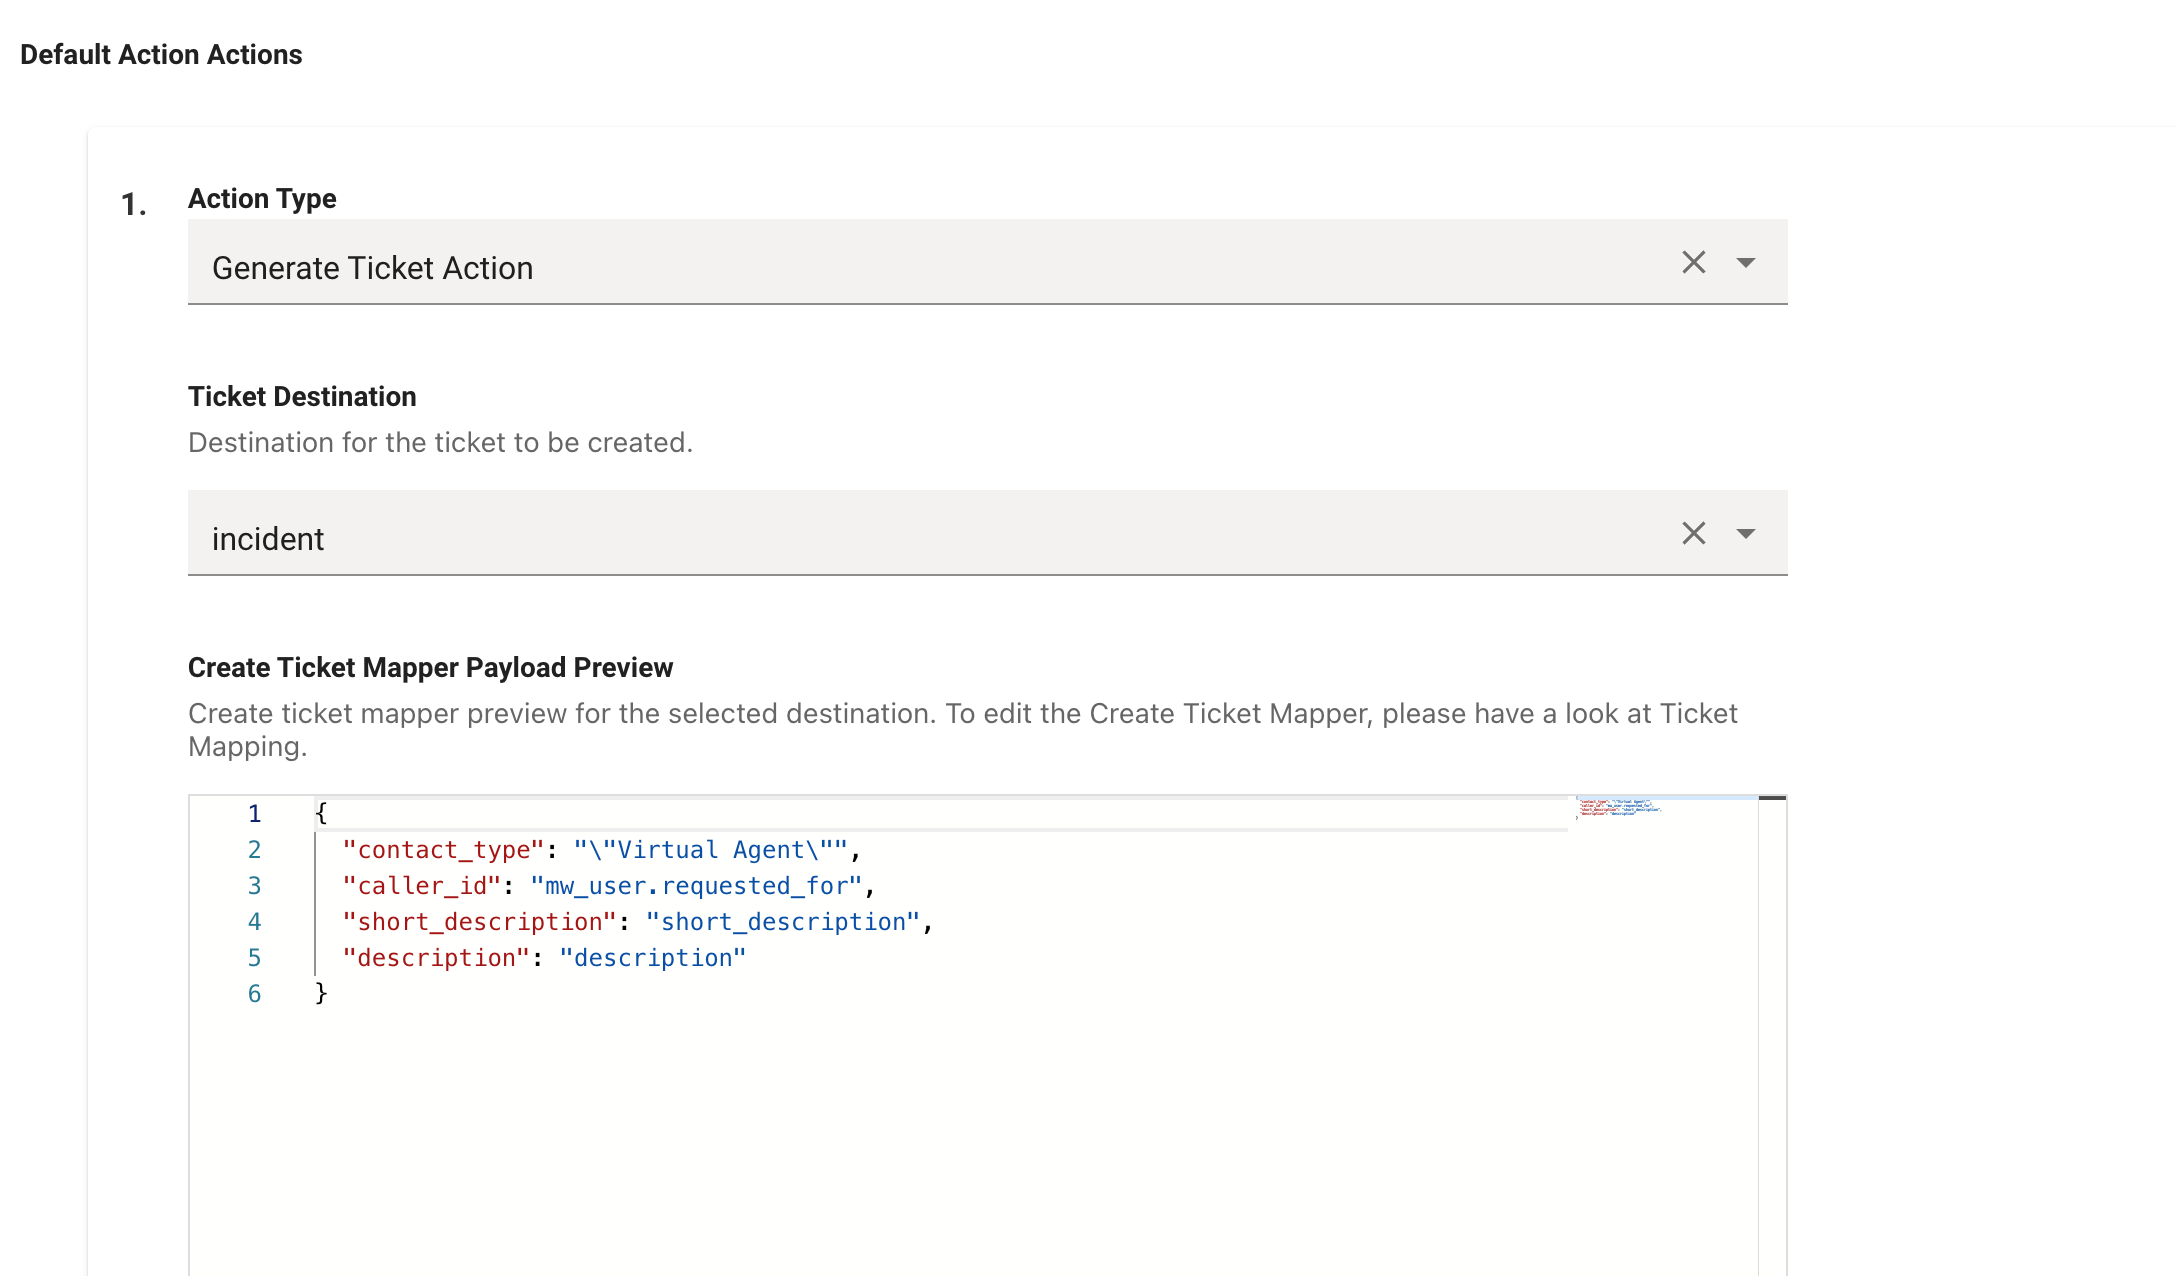This screenshot has width=2176, height=1276.
Task: Click the incident destination field text
Action: 268,539
